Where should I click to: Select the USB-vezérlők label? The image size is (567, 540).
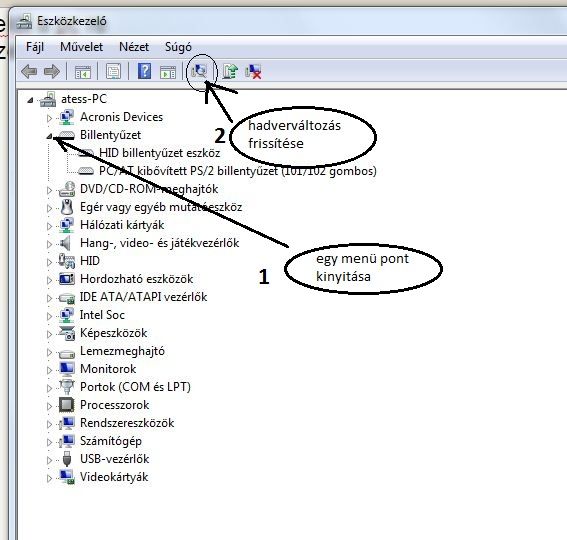(x=114, y=459)
